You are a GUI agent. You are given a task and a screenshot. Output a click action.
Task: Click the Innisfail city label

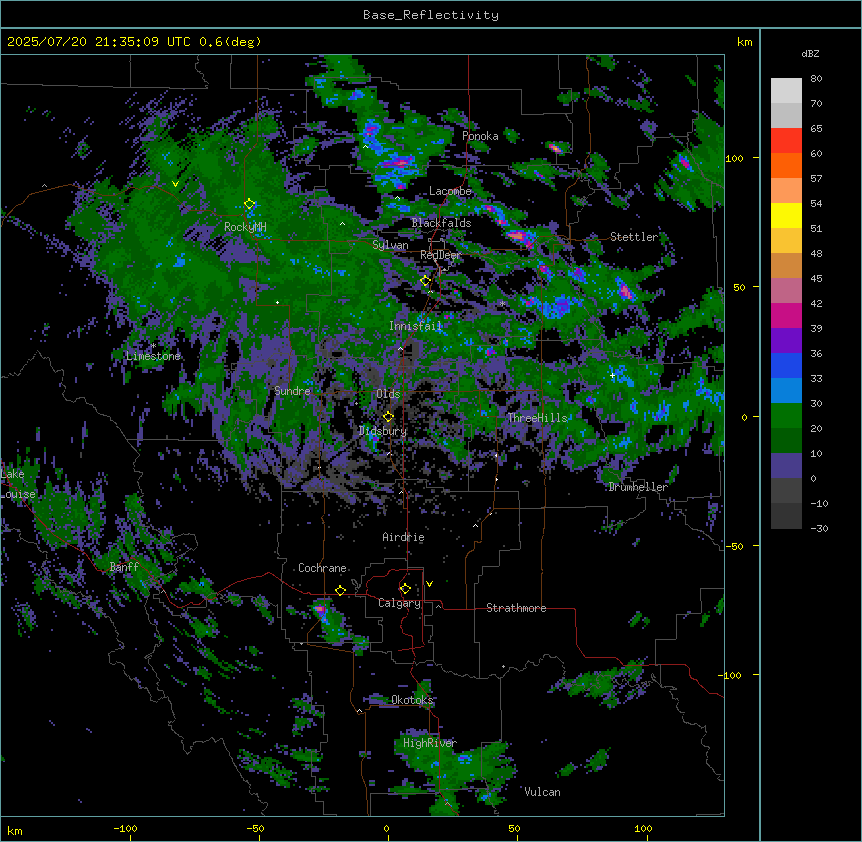click(x=416, y=326)
